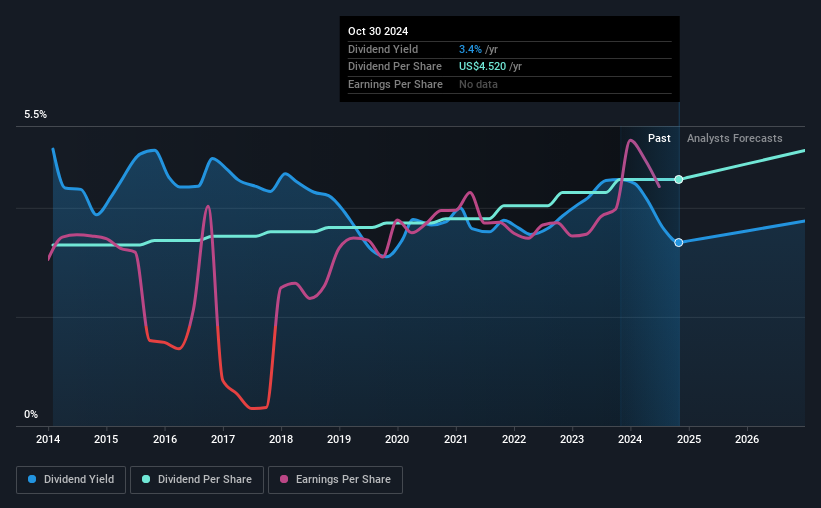The height and width of the screenshot is (508, 821).
Task: Click the 5.5% y-axis label
Action: pyautogui.click(x=35, y=115)
